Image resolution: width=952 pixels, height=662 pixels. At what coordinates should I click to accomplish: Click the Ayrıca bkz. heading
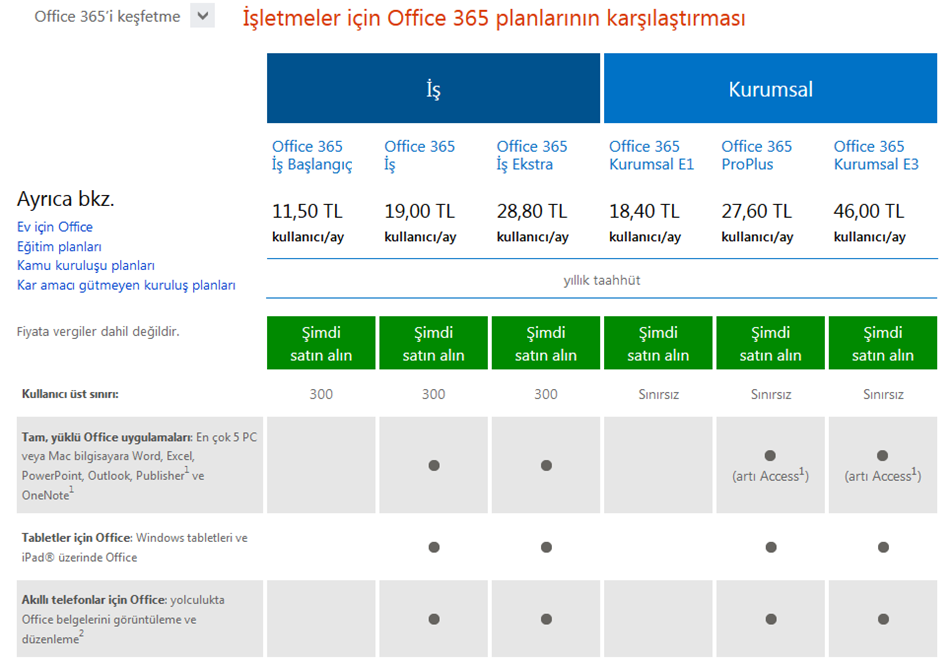click(66, 199)
